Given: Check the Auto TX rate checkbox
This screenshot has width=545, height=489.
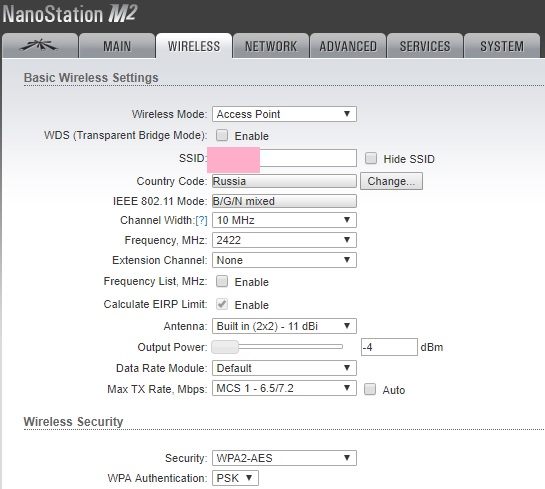Looking at the screenshot, I should click(x=370, y=389).
